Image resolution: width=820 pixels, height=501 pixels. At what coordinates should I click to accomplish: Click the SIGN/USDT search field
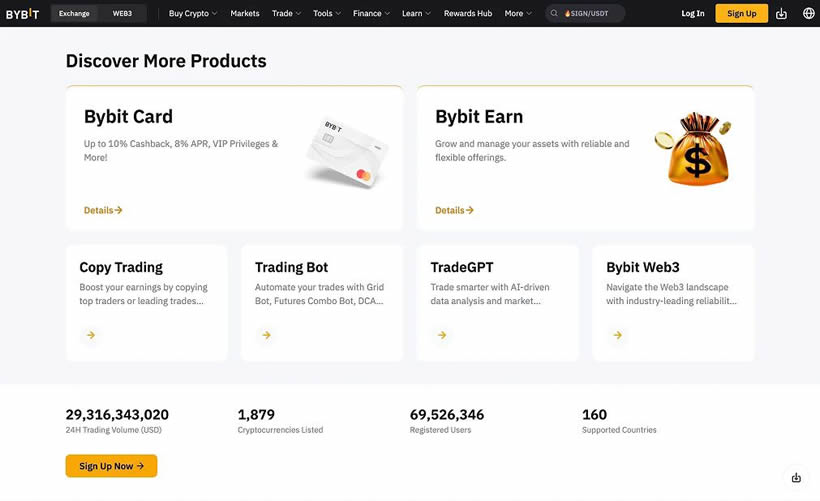[x=585, y=14]
